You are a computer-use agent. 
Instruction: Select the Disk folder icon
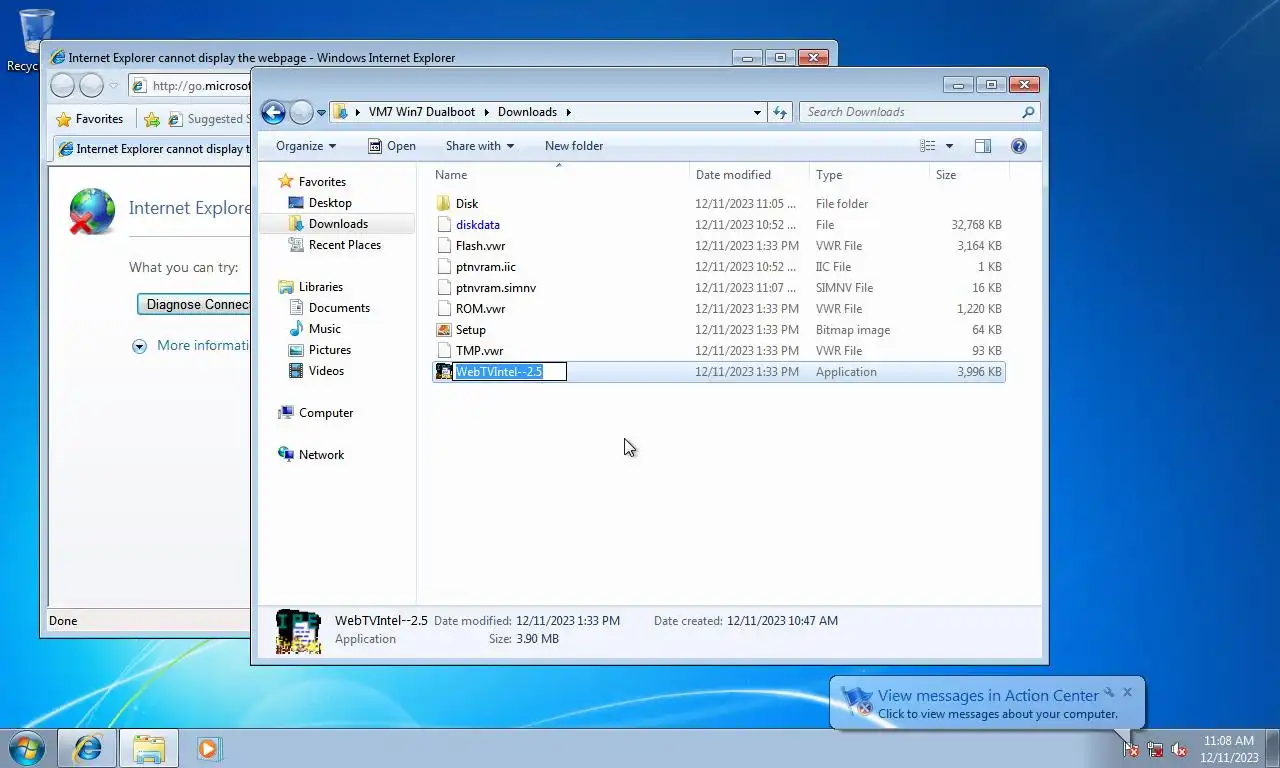pyautogui.click(x=444, y=203)
